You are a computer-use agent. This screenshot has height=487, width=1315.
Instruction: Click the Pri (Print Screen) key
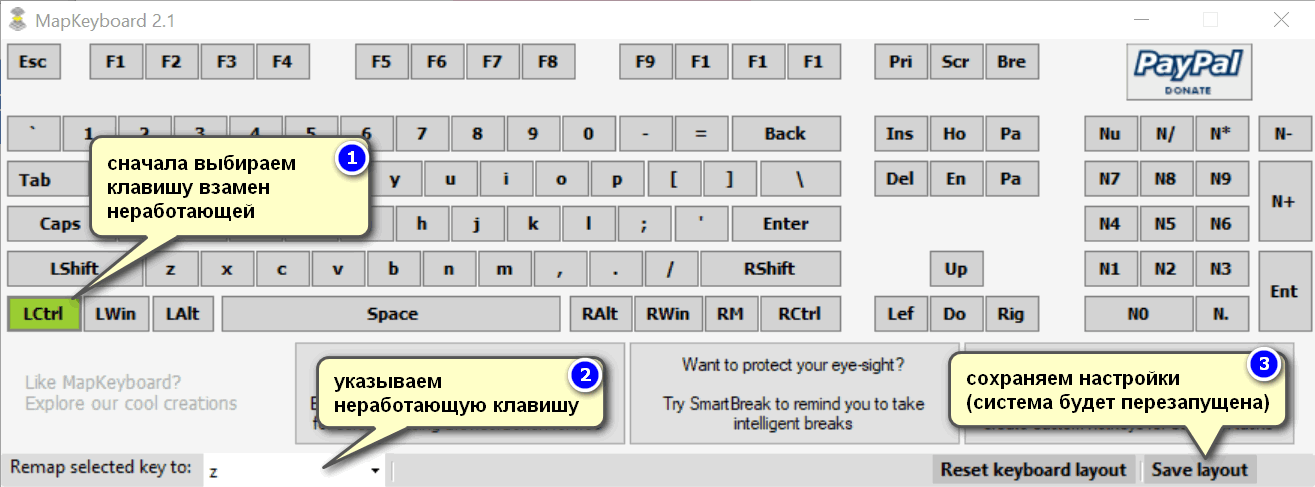900,62
